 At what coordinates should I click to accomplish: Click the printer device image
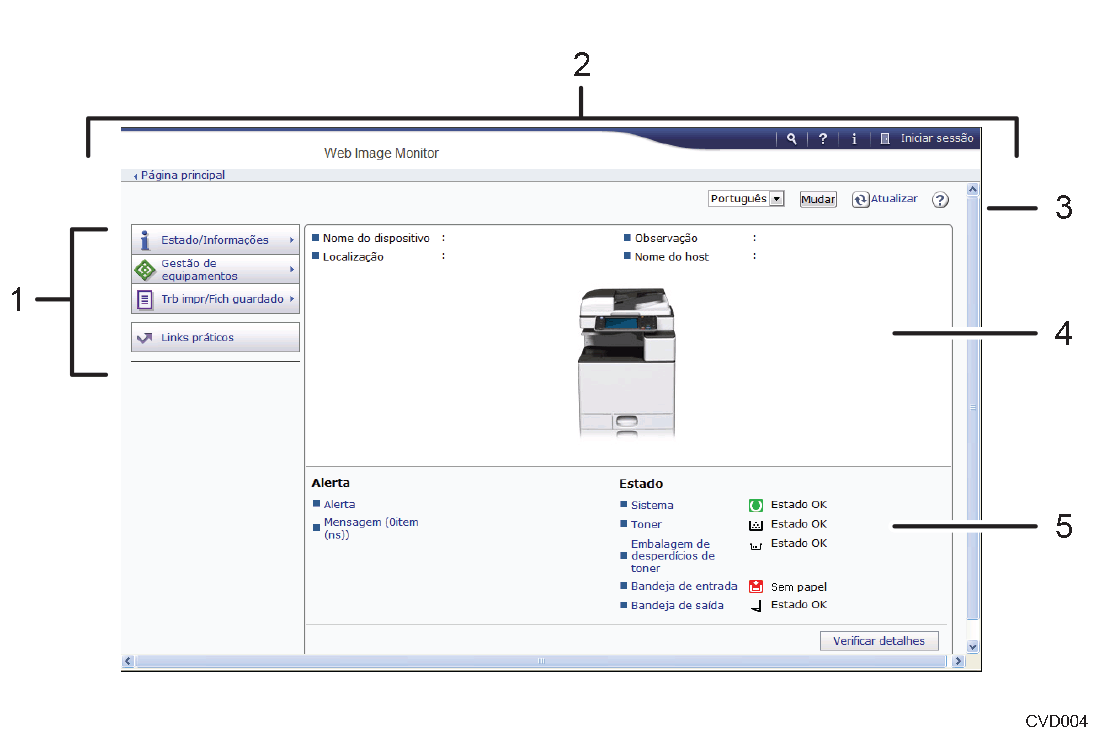click(x=626, y=362)
